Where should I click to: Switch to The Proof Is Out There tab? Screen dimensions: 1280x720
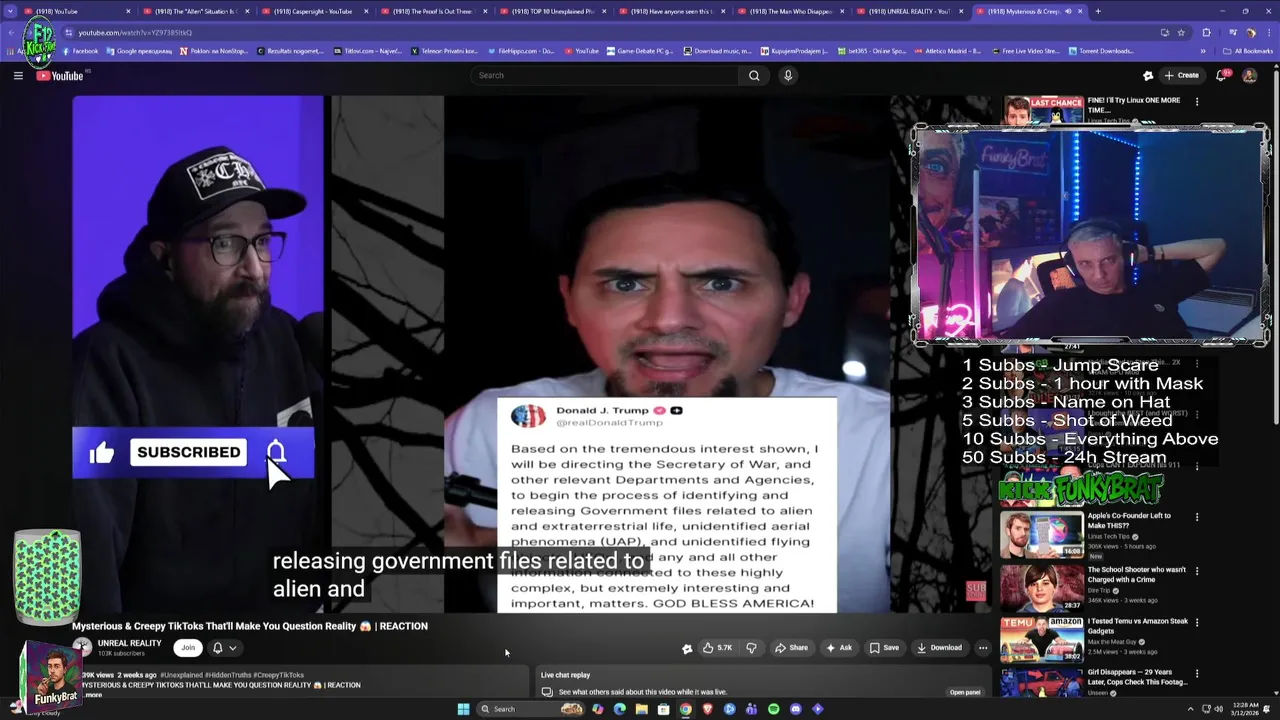431,11
